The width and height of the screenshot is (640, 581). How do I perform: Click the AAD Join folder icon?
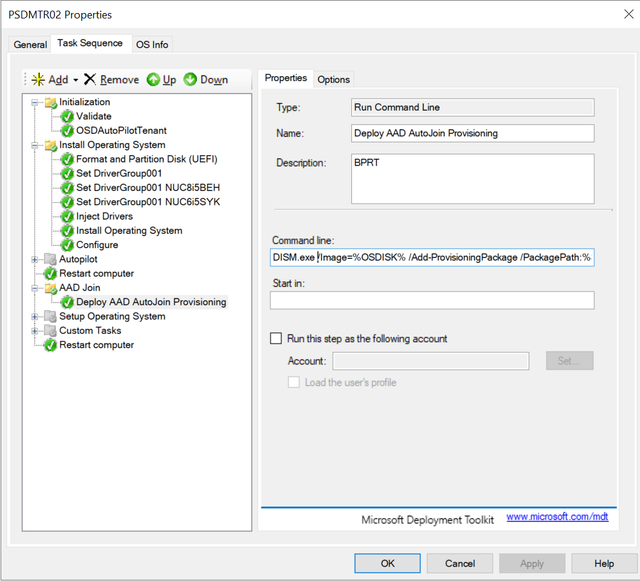[x=51, y=288]
